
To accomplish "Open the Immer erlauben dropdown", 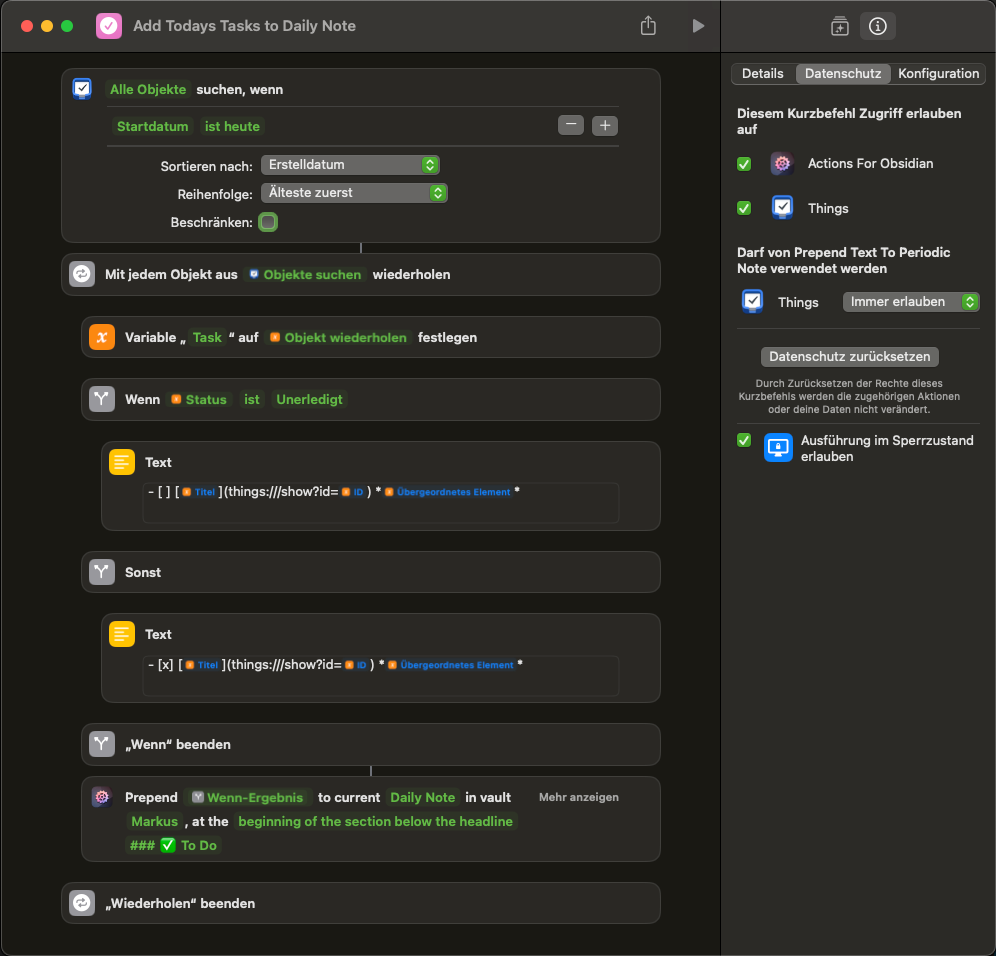I will tap(910, 302).
